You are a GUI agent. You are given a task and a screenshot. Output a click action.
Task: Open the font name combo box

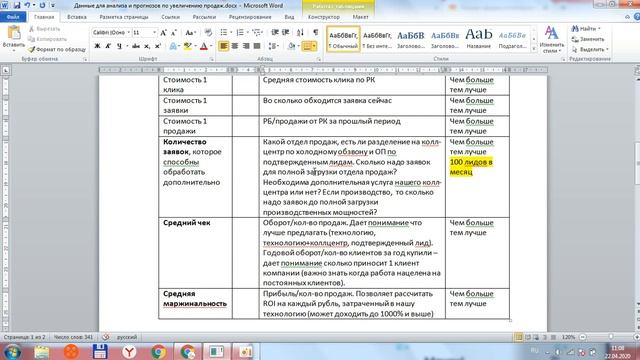click(111, 33)
